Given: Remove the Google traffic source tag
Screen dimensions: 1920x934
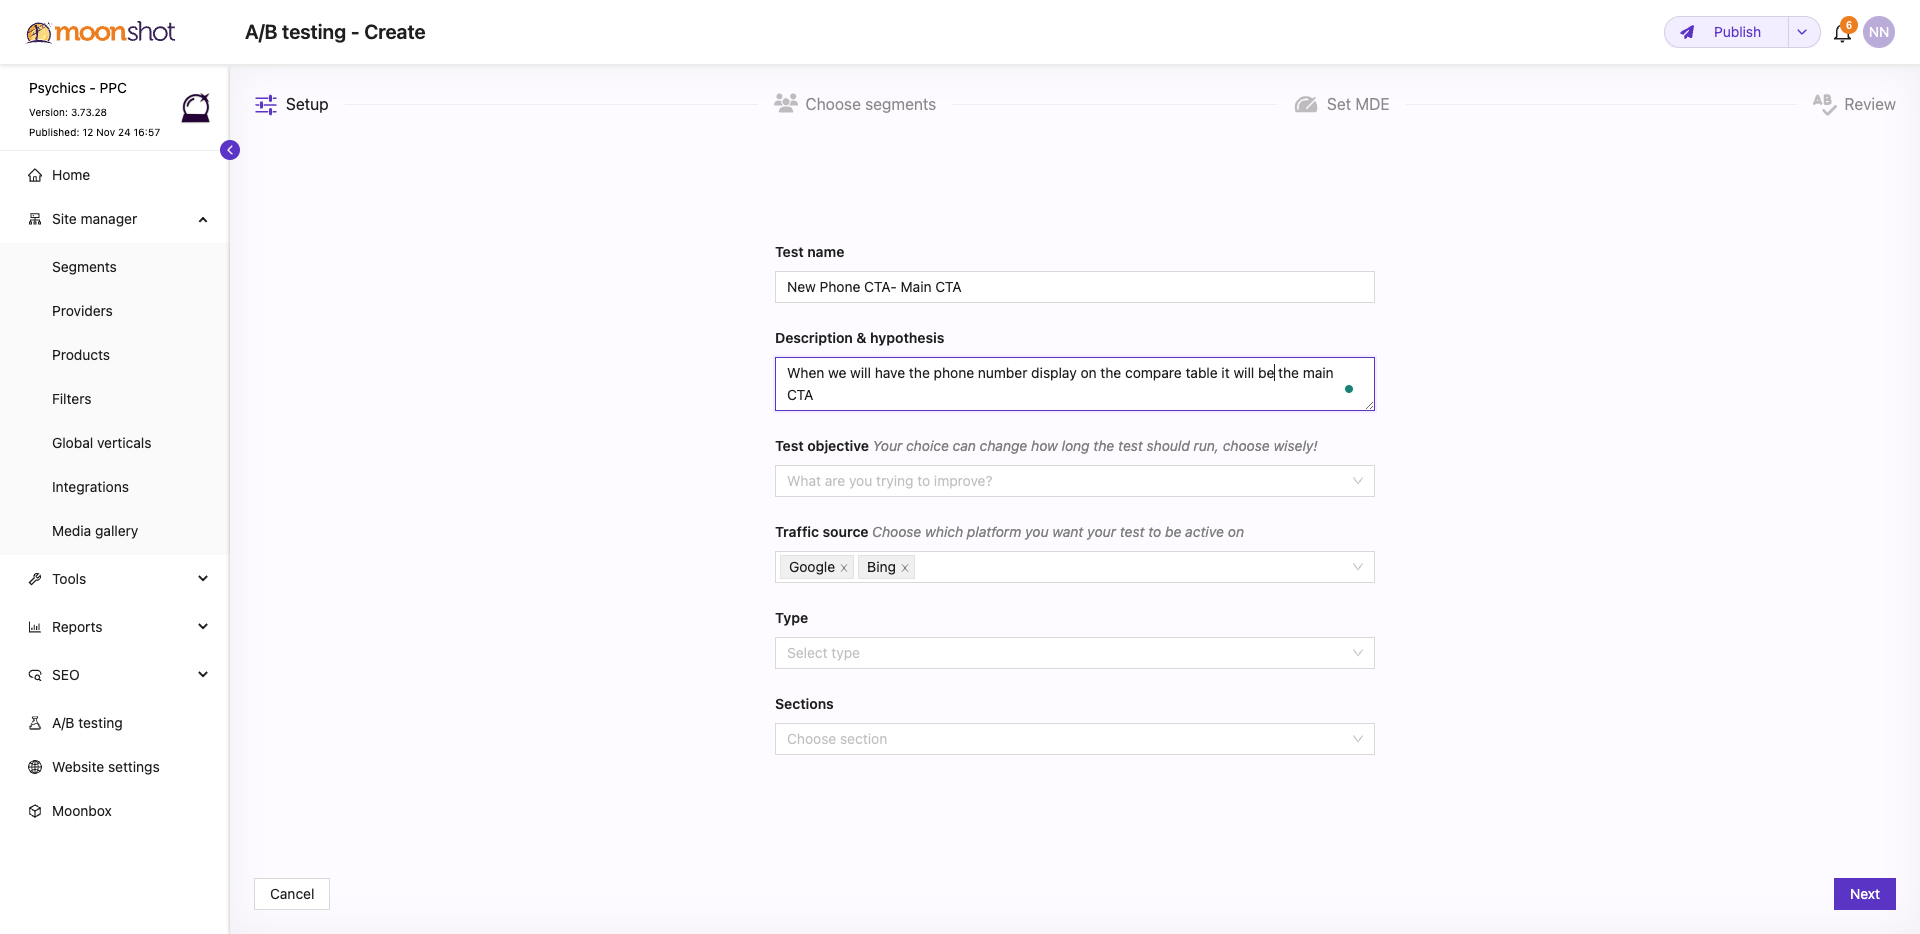Looking at the screenshot, I should 844,568.
